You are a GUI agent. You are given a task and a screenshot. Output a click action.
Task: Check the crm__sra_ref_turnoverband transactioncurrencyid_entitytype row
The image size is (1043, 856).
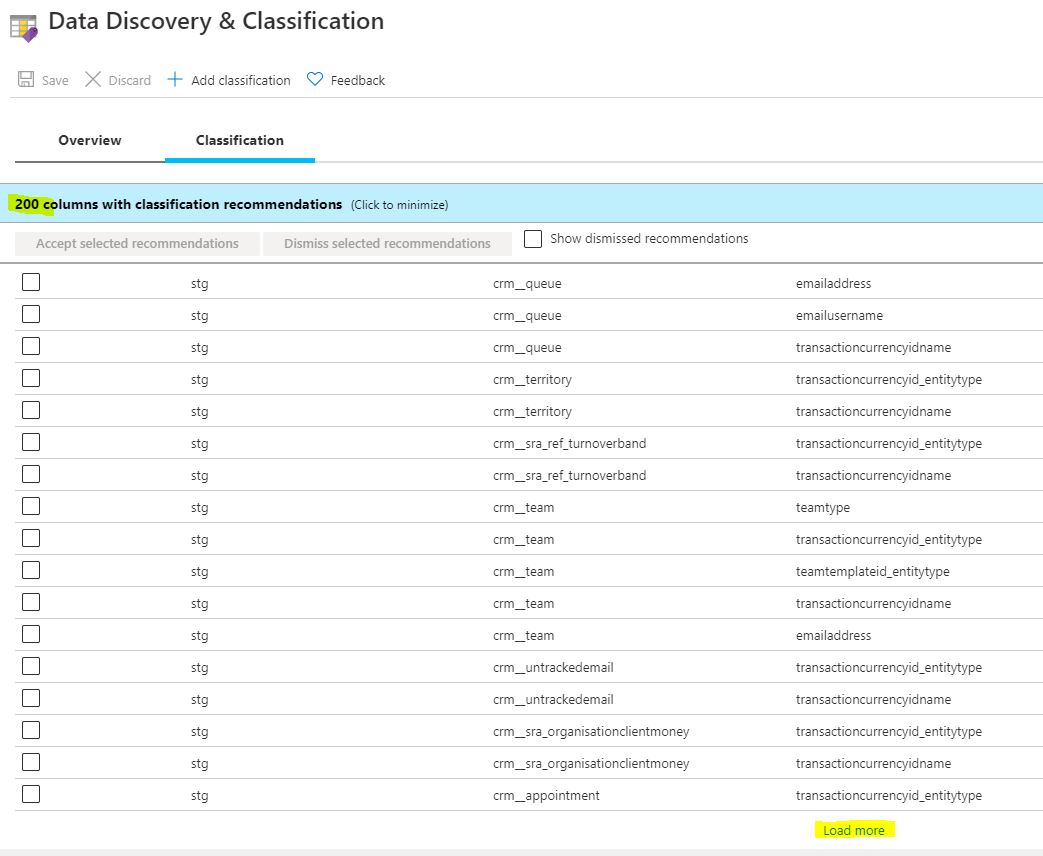click(x=30, y=442)
